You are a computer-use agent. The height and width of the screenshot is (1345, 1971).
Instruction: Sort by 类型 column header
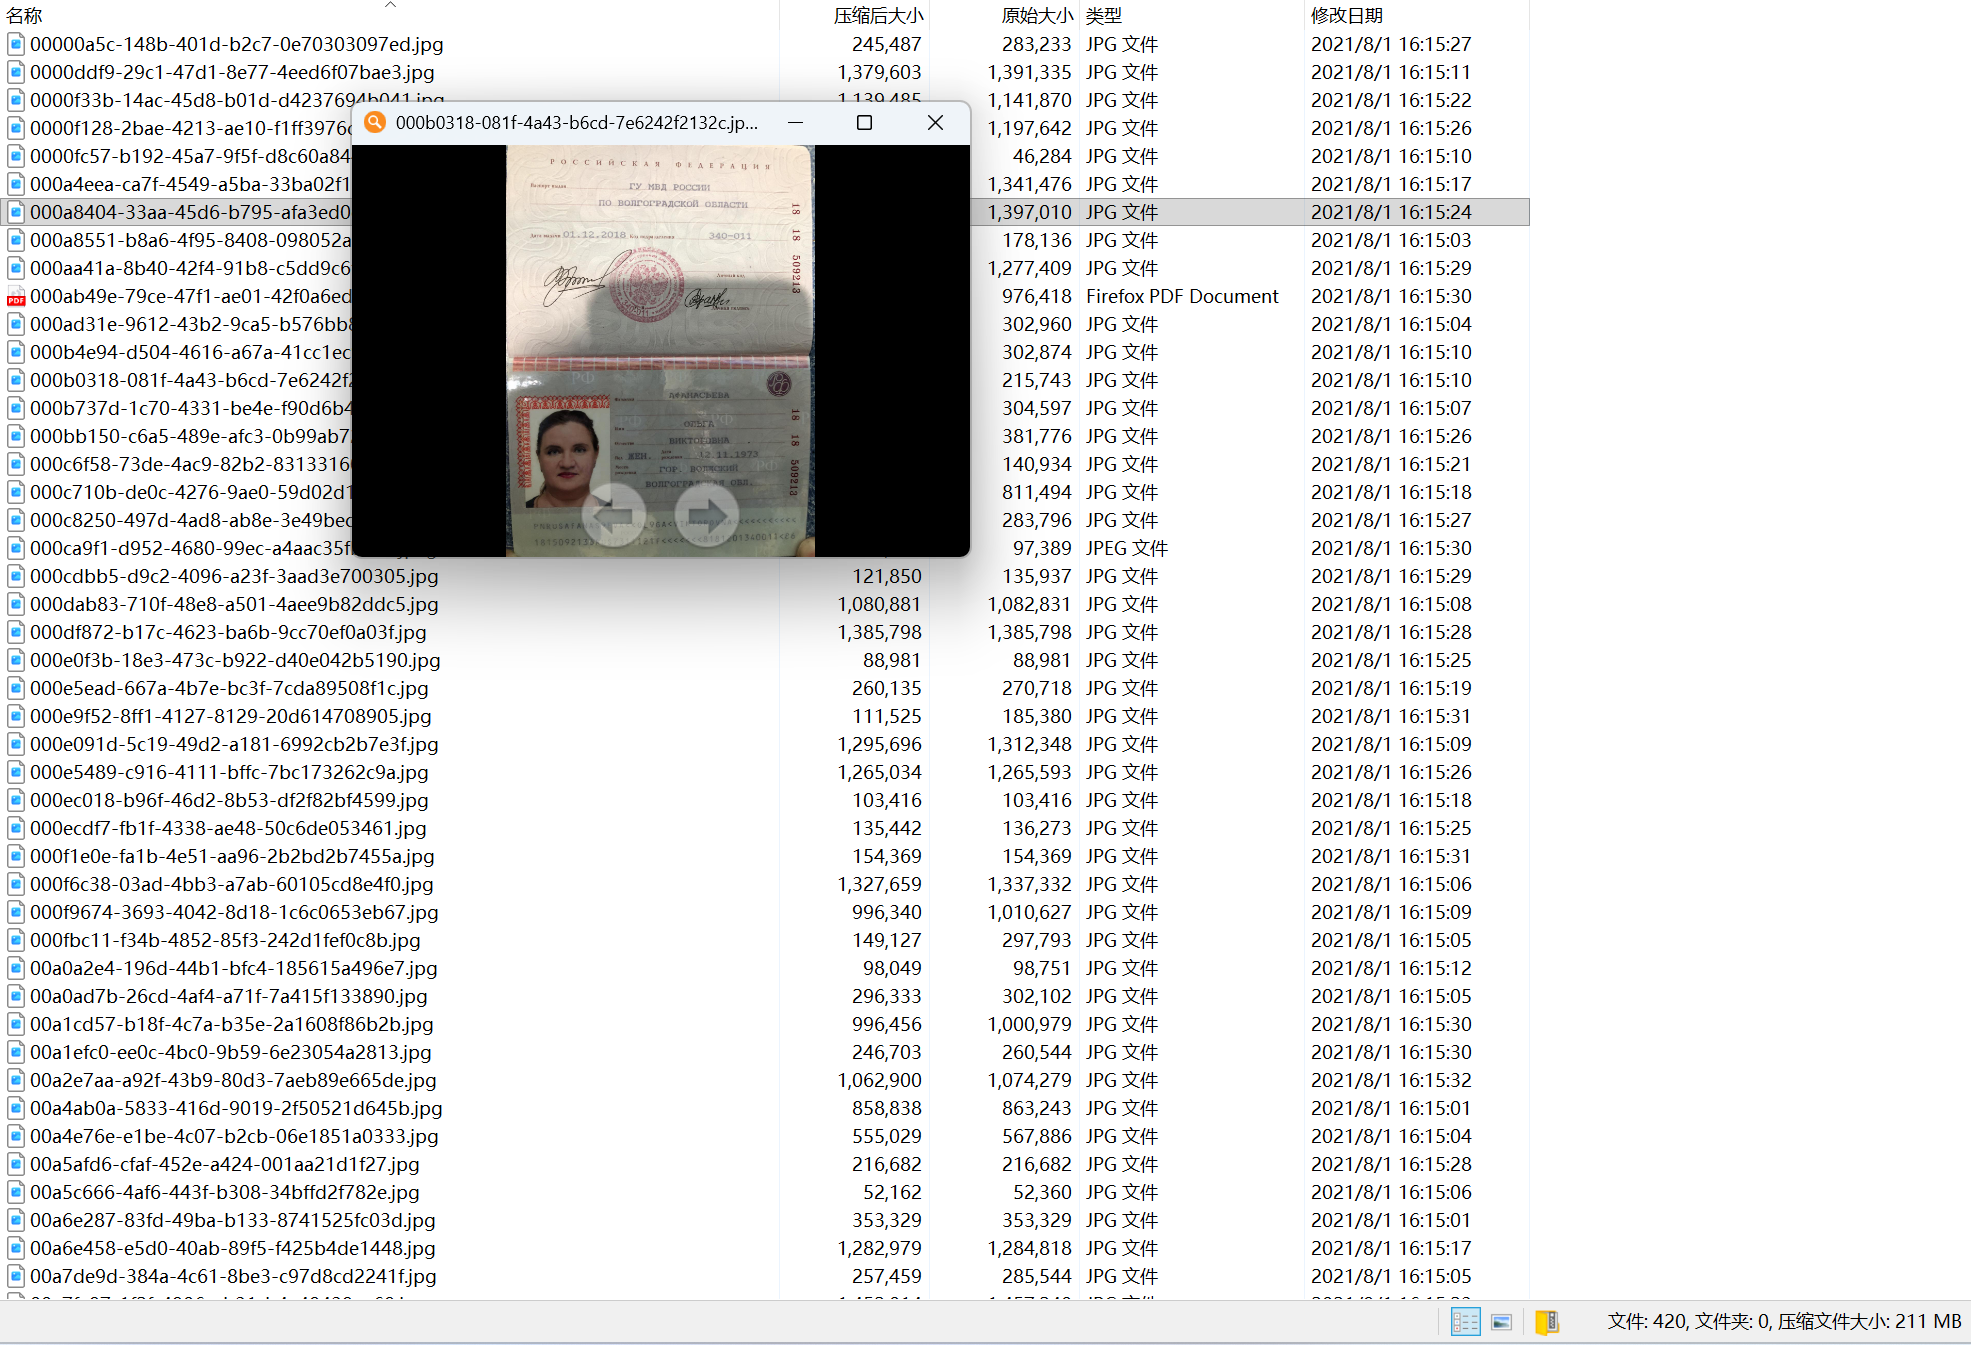click(1103, 15)
